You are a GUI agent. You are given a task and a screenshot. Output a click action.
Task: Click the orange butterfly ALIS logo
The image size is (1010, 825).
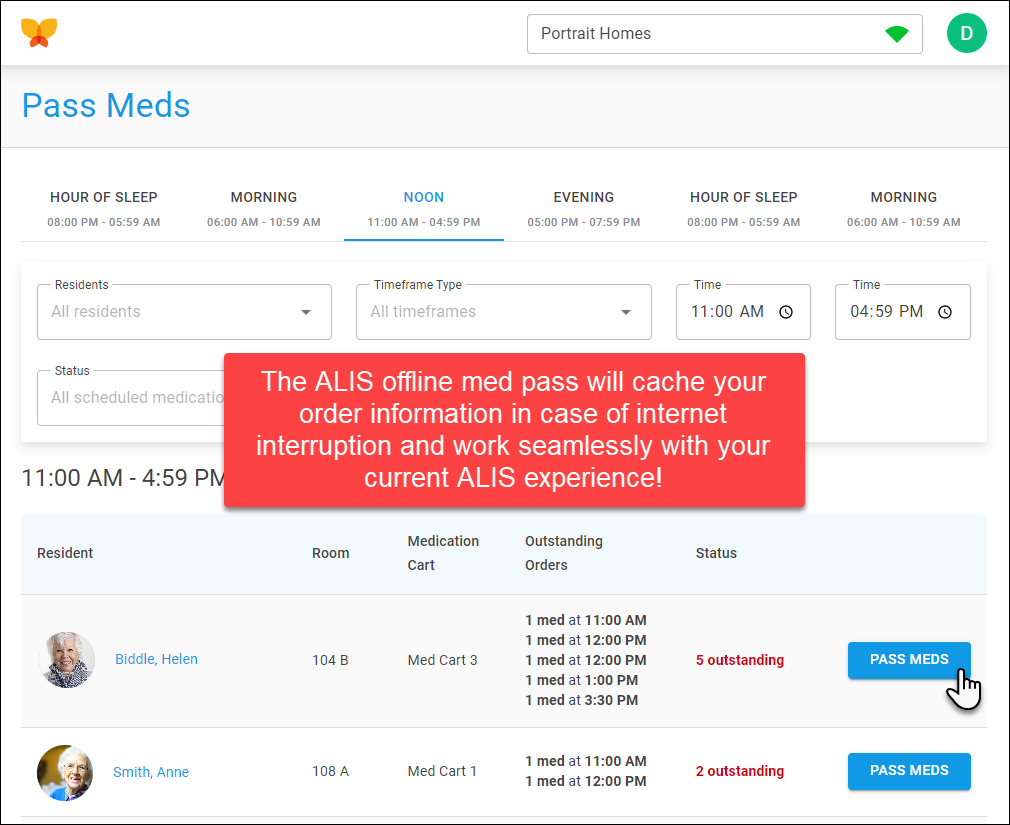[39, 33]
